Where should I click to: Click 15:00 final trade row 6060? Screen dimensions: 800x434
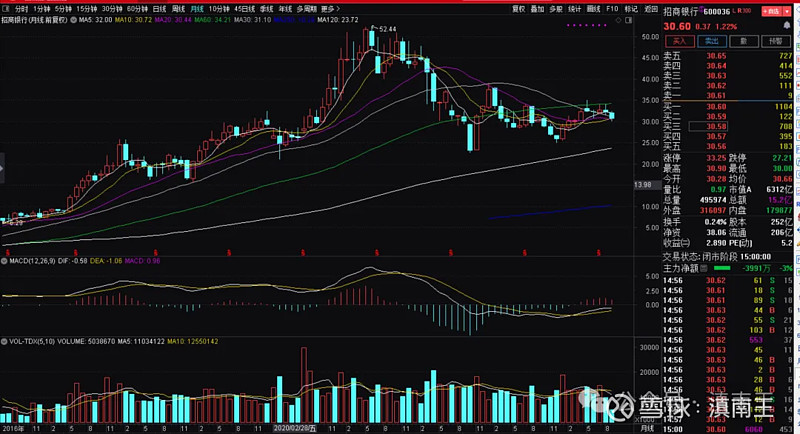click(728, 429)
